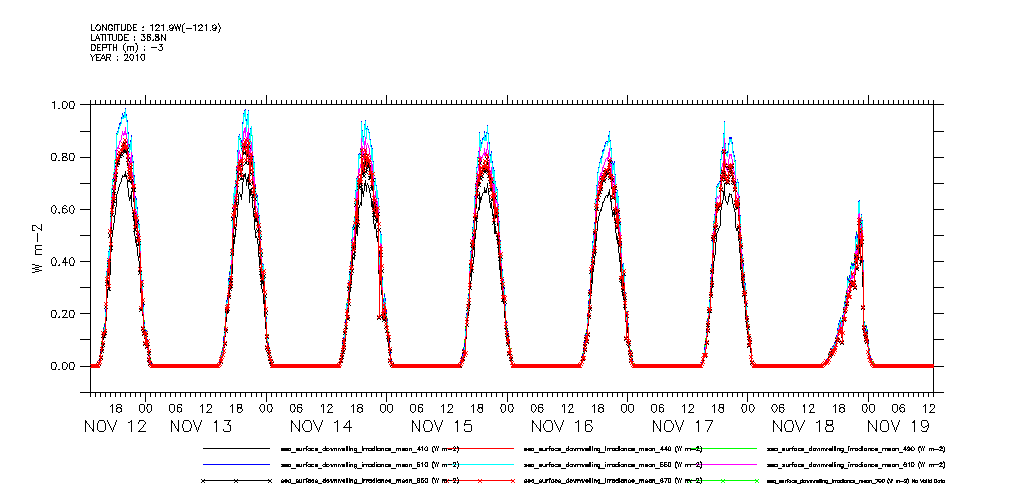Click the 1.00 y-axis tick label
1009x504 pixels.
(63, 105)
